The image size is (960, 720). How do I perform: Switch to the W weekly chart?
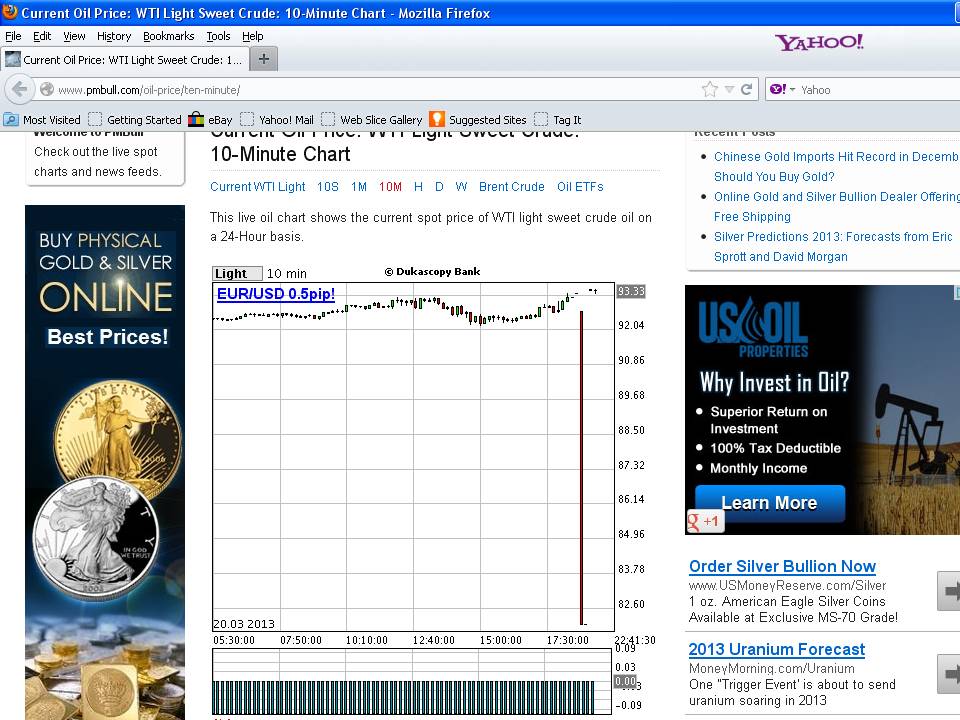(461, 186)
